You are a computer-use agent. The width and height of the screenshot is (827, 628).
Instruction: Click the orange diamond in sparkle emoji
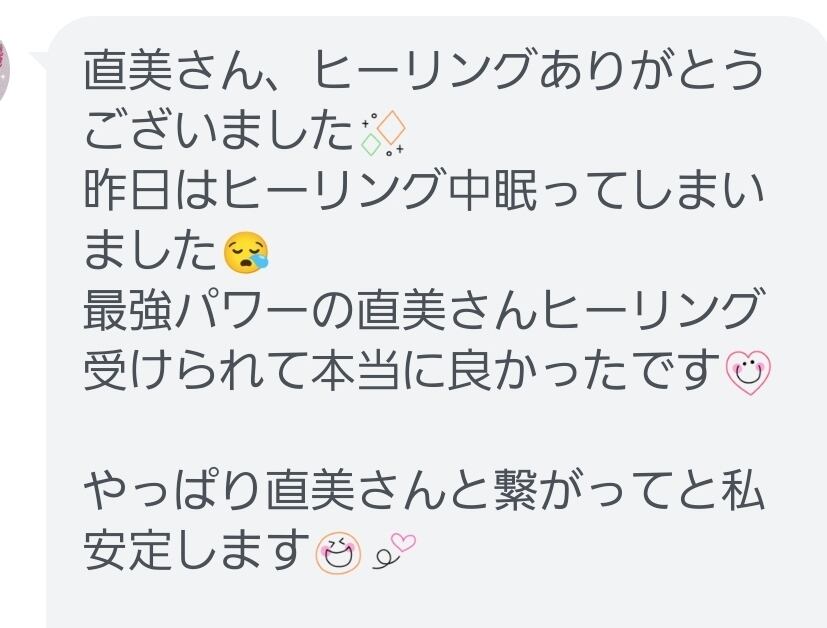[x=391, y=127]
